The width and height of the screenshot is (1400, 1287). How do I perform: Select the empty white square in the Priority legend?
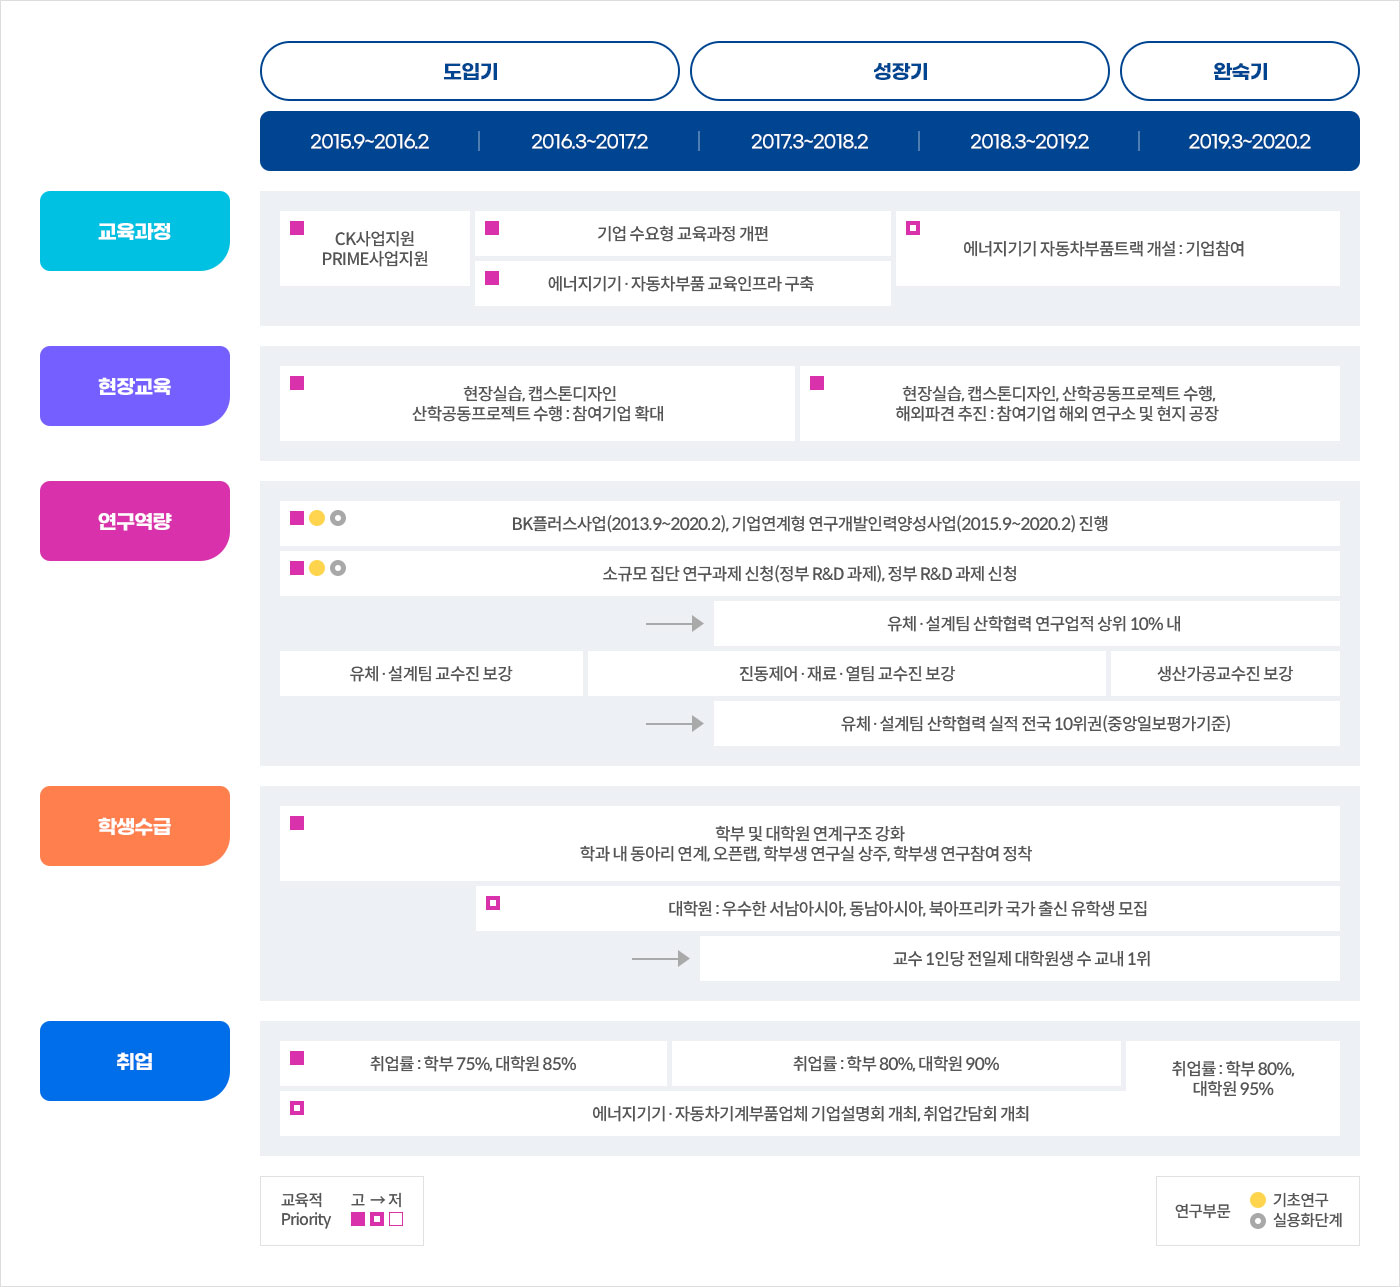[x=396, y=1219]
